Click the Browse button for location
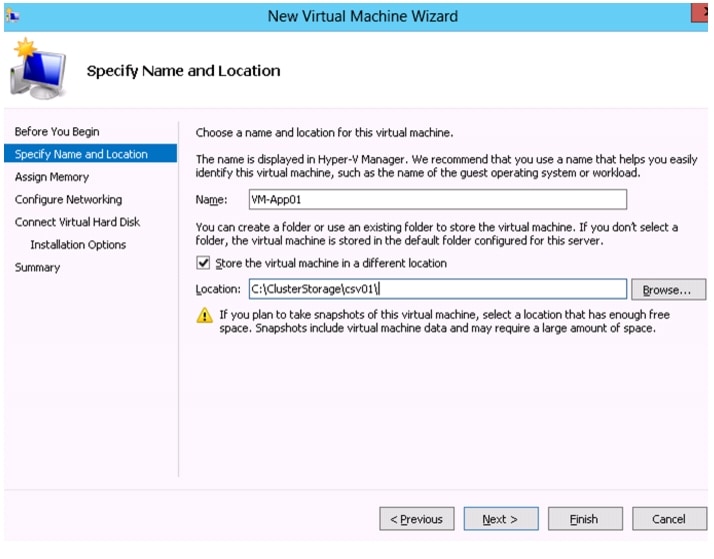 coord(668,290)
